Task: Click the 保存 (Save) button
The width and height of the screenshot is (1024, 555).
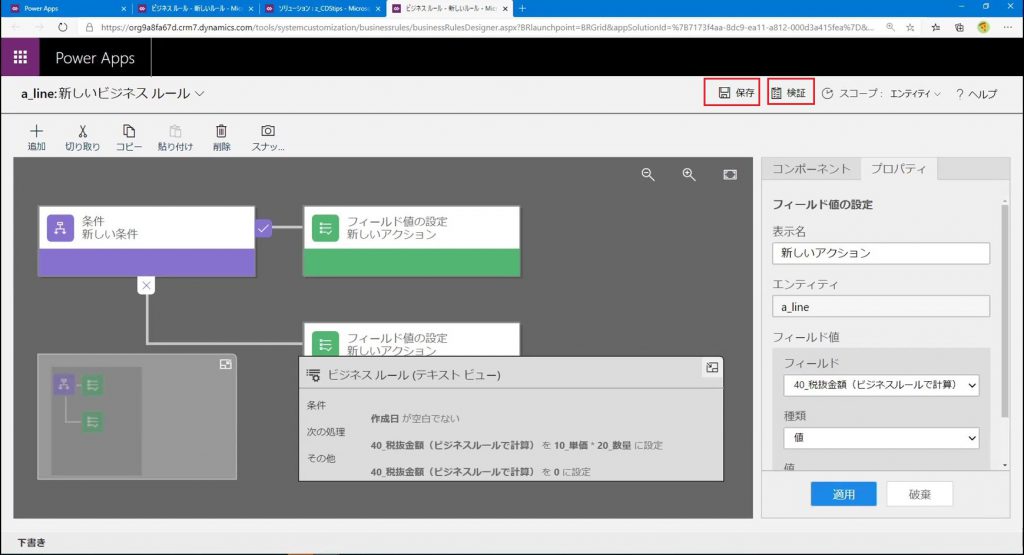Action: pyautogui.click(x=732, y=93)
